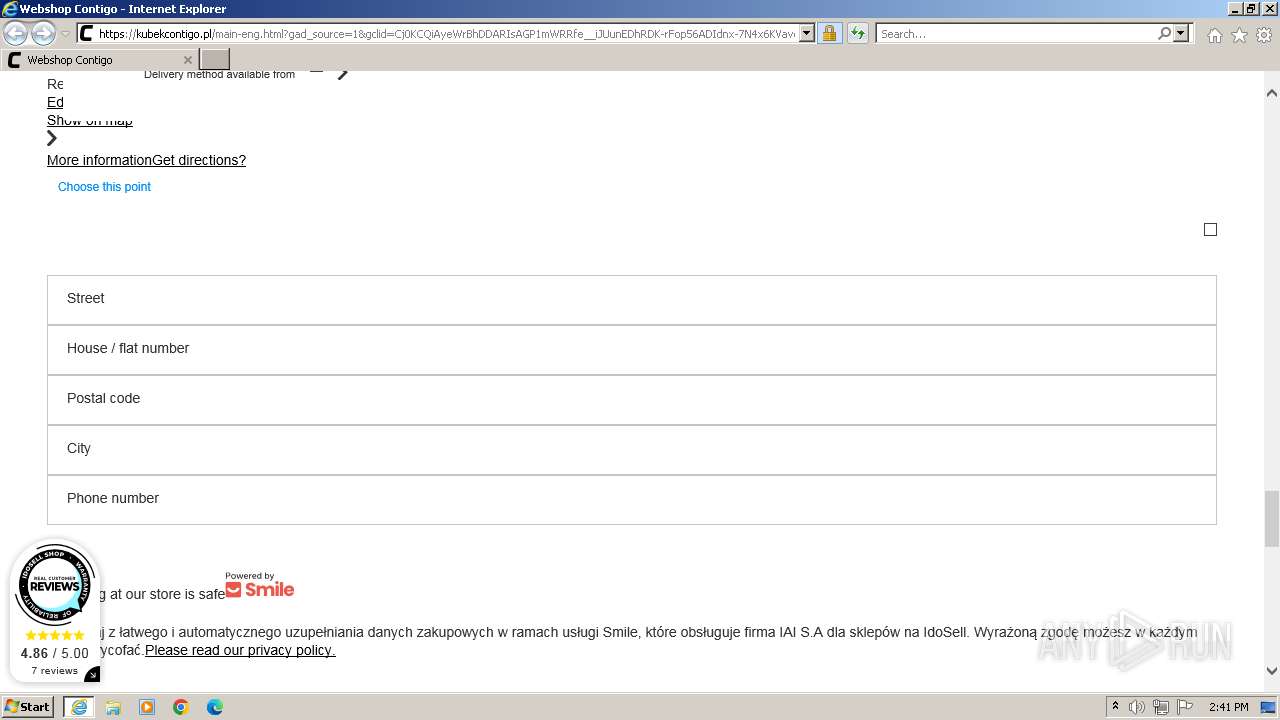1280x720 pixels.
Task: Tick the checkbox above the address form
Action: 1210,229
